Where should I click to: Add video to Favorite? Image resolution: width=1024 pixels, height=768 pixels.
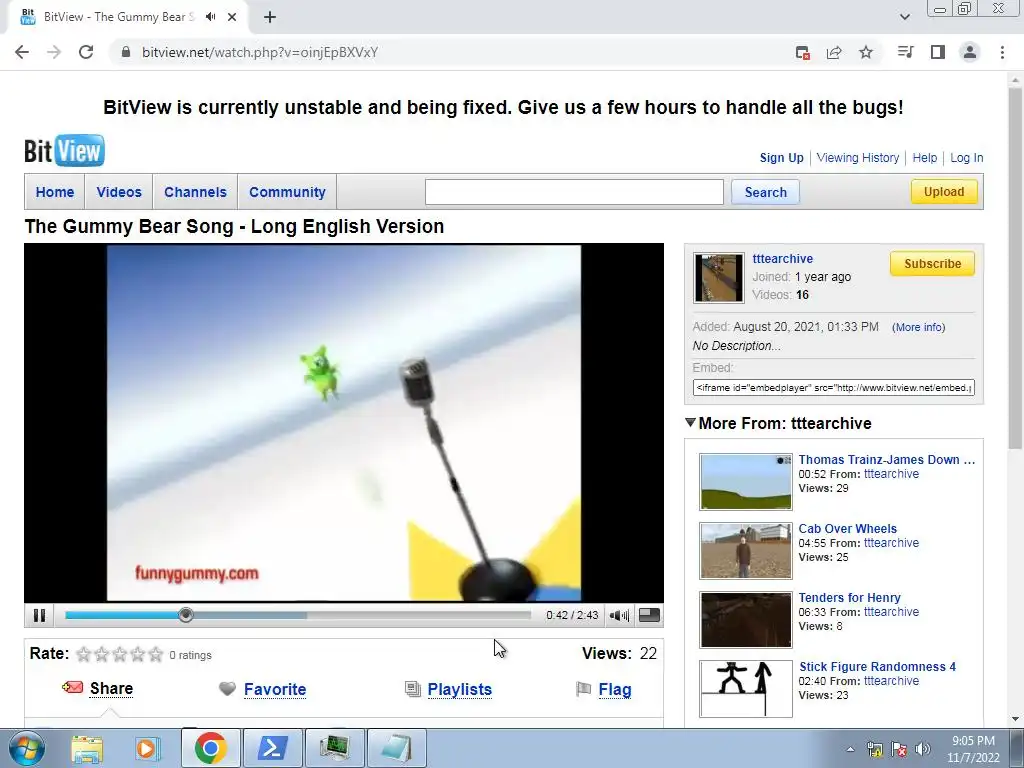pos(275,689)
